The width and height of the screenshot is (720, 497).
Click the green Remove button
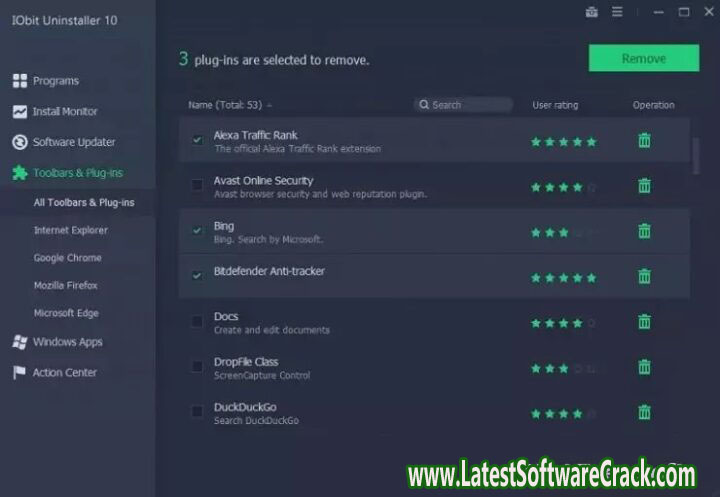click(644, 58)
